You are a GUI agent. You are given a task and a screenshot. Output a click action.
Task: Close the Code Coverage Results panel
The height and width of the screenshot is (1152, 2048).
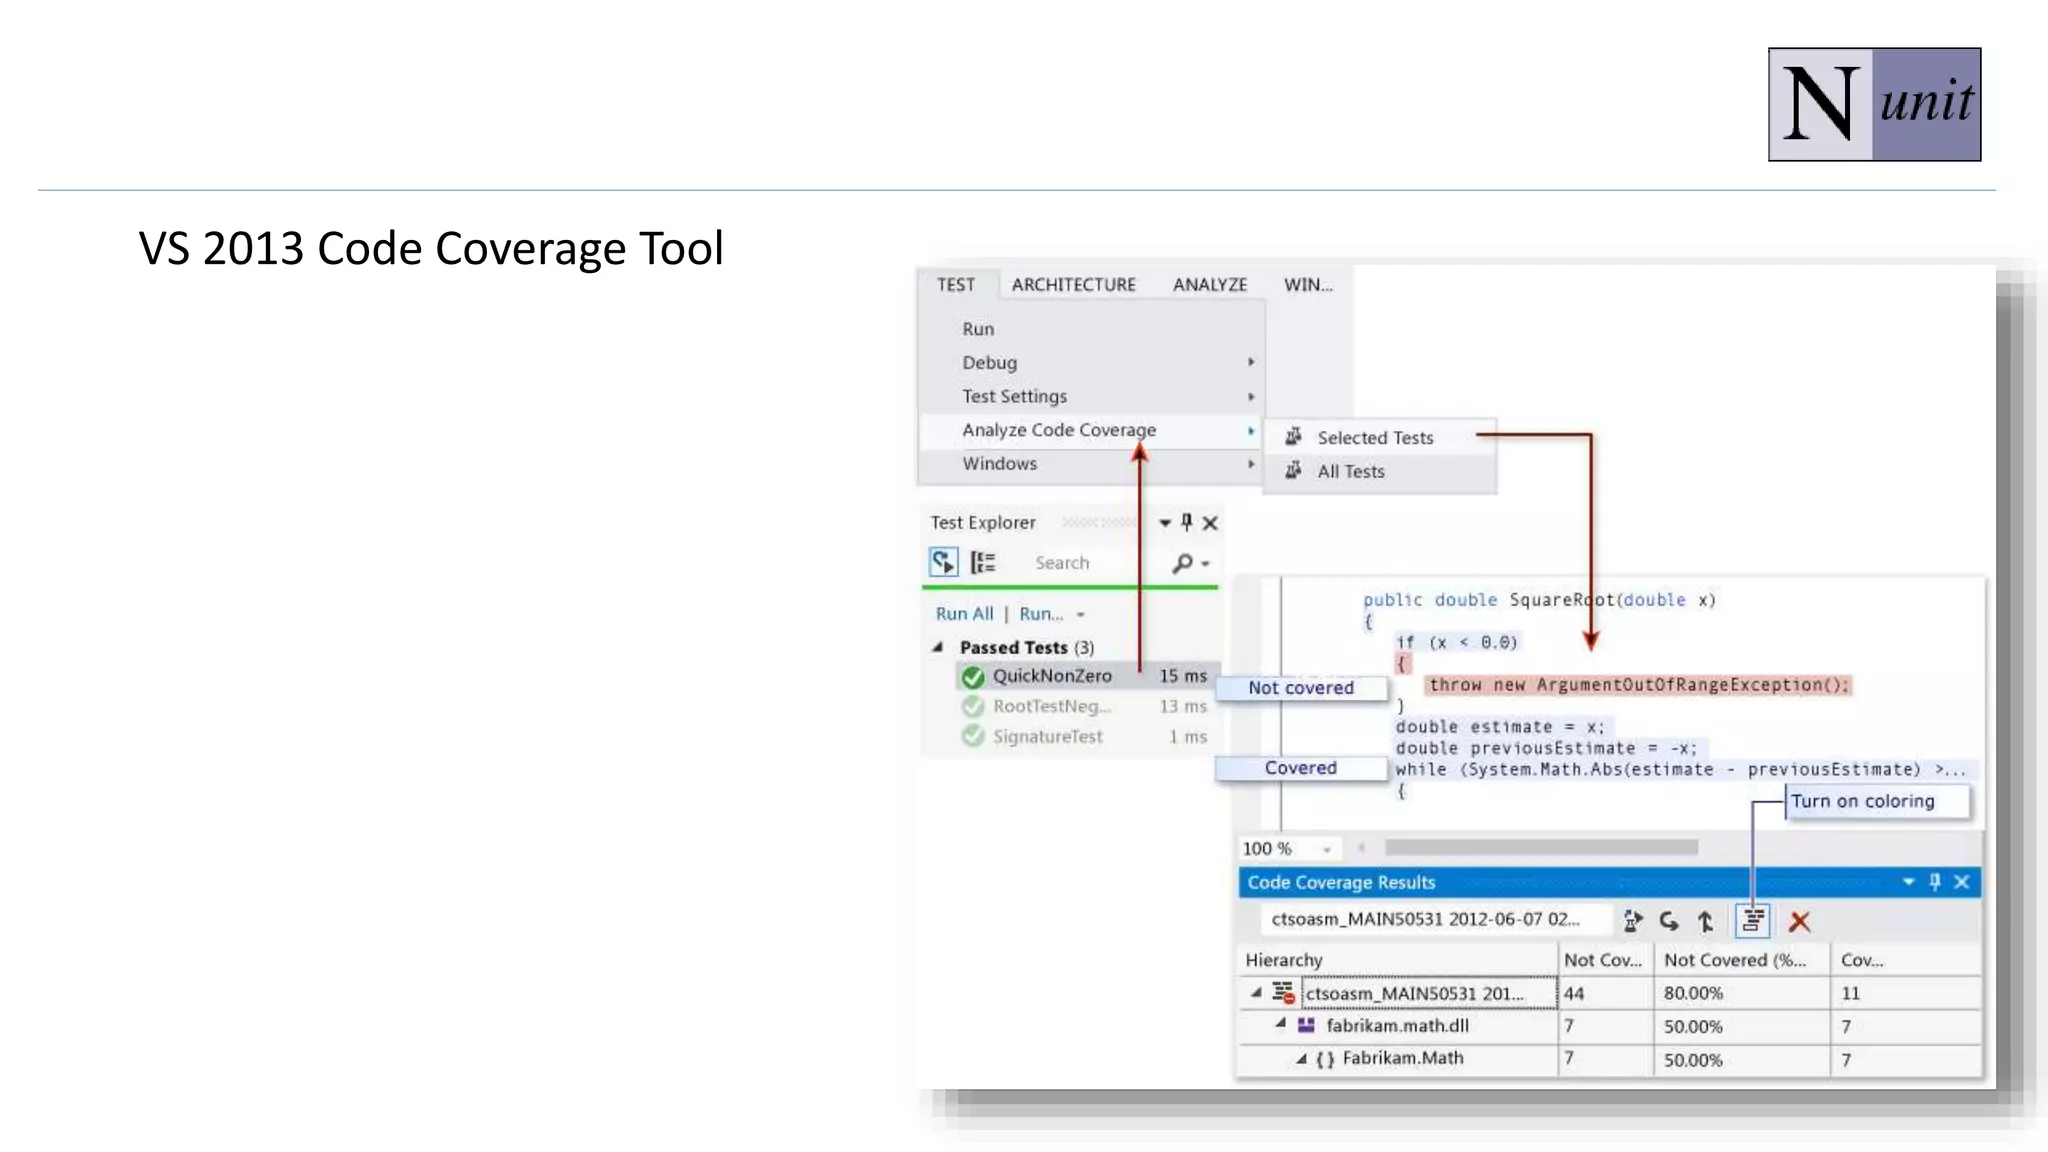click(x=1961, y=882)
